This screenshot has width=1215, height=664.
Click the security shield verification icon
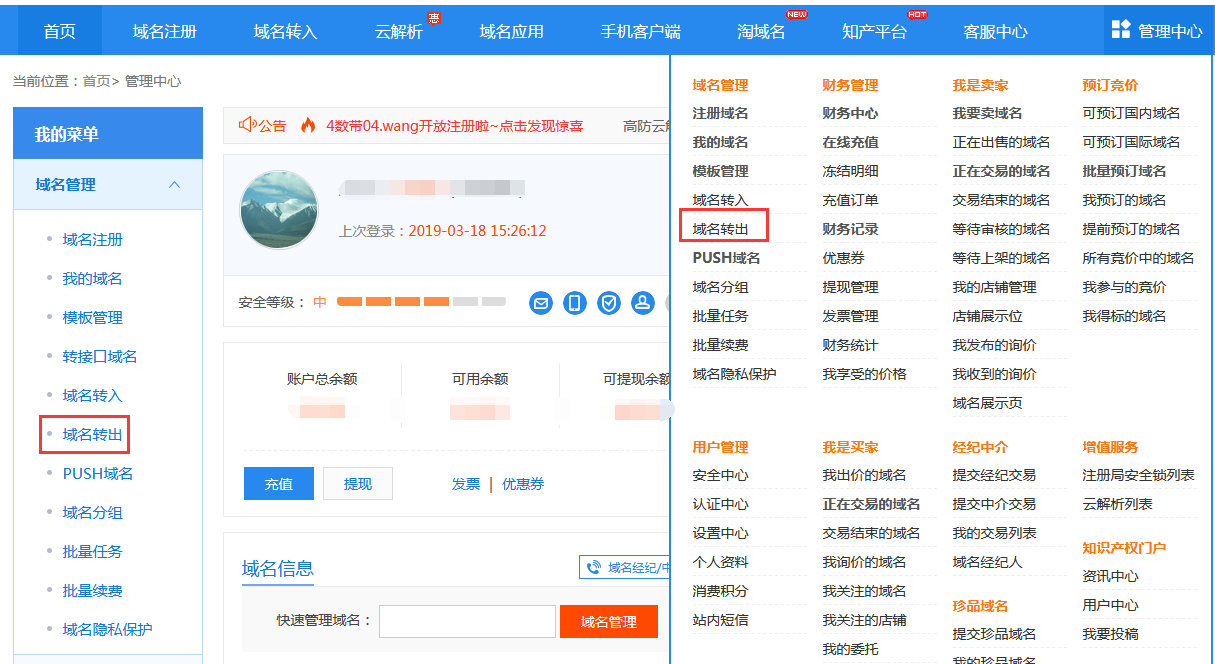coord(608,303)
